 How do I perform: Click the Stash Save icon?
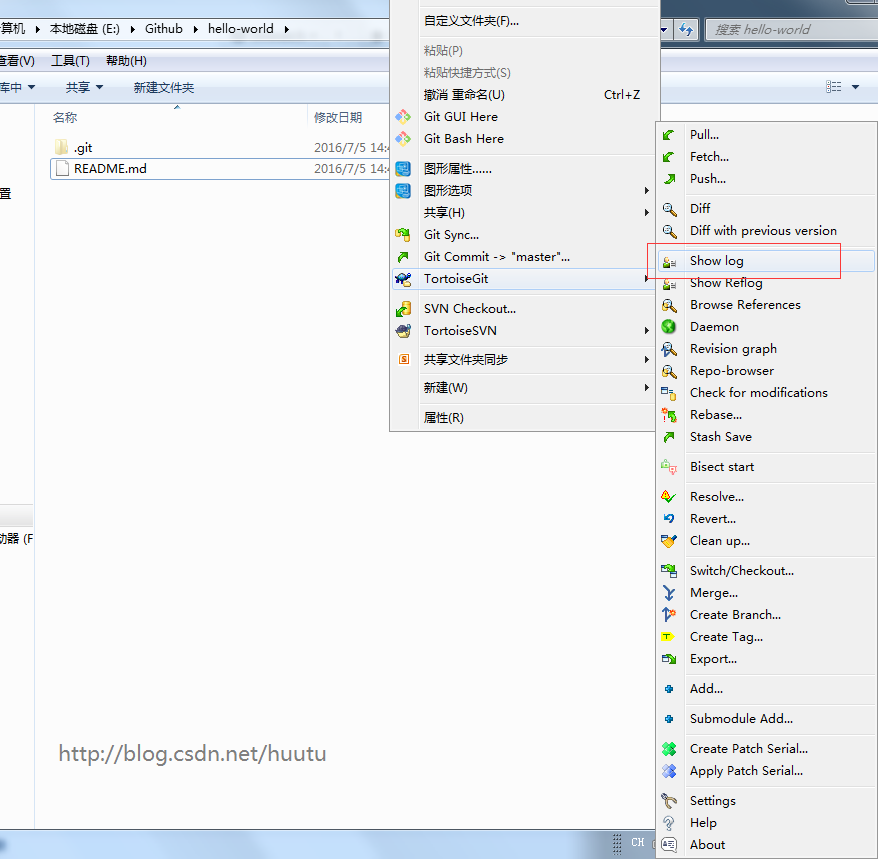tap(669, 437)
